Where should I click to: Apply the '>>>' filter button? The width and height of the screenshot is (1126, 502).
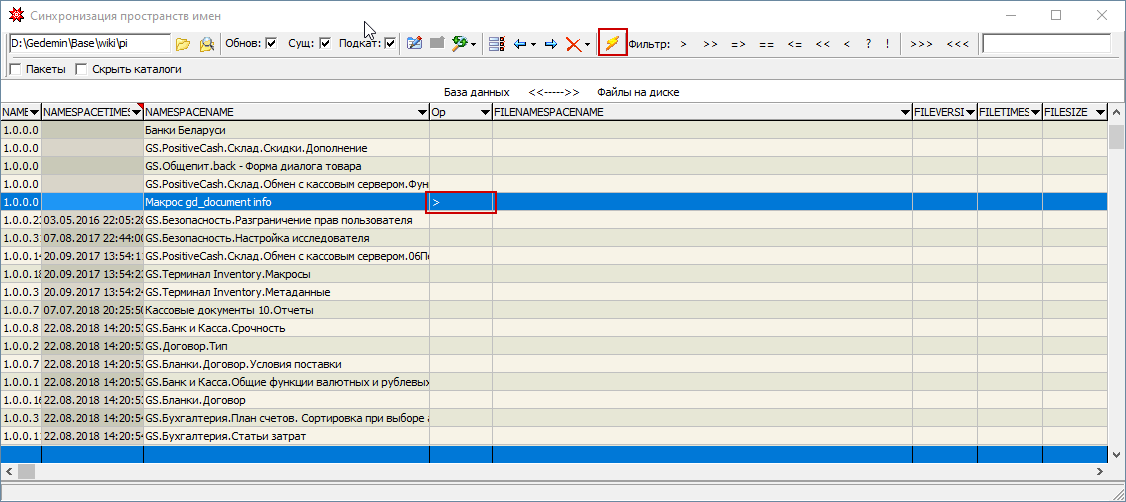(921, 44)
